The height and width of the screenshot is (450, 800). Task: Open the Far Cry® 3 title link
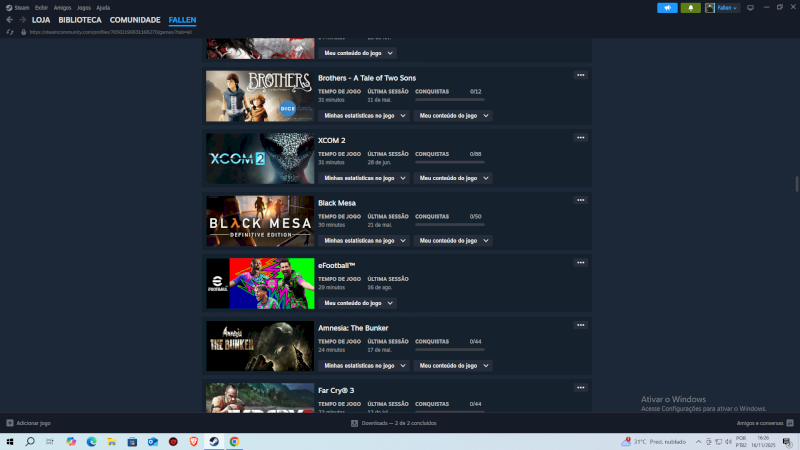tap(336, 390)
